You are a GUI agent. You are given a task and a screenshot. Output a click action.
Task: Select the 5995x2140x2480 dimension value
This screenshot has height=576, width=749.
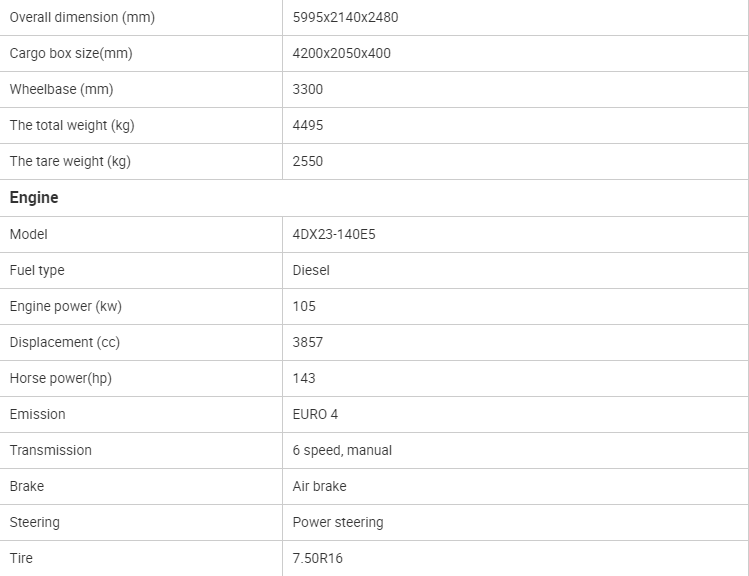point(345,17)
